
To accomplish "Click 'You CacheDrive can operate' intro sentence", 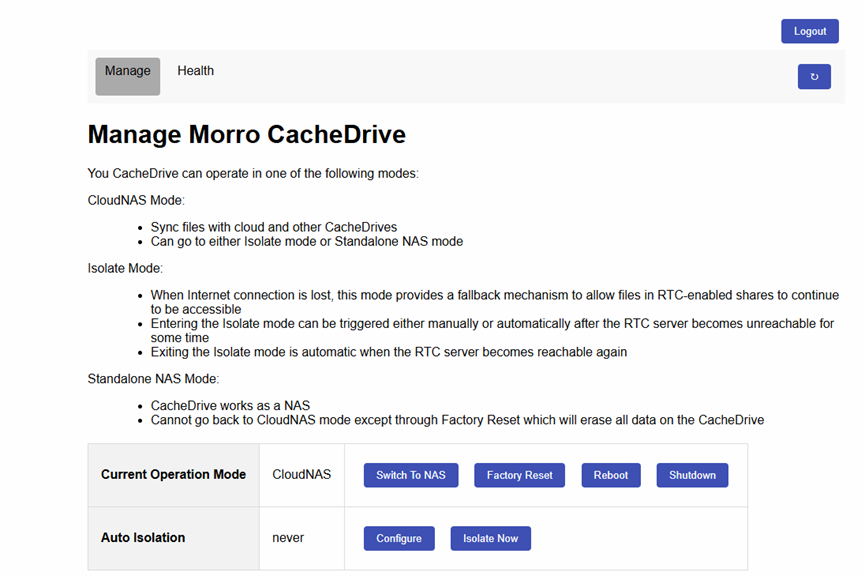I will [x=253, y=173].
